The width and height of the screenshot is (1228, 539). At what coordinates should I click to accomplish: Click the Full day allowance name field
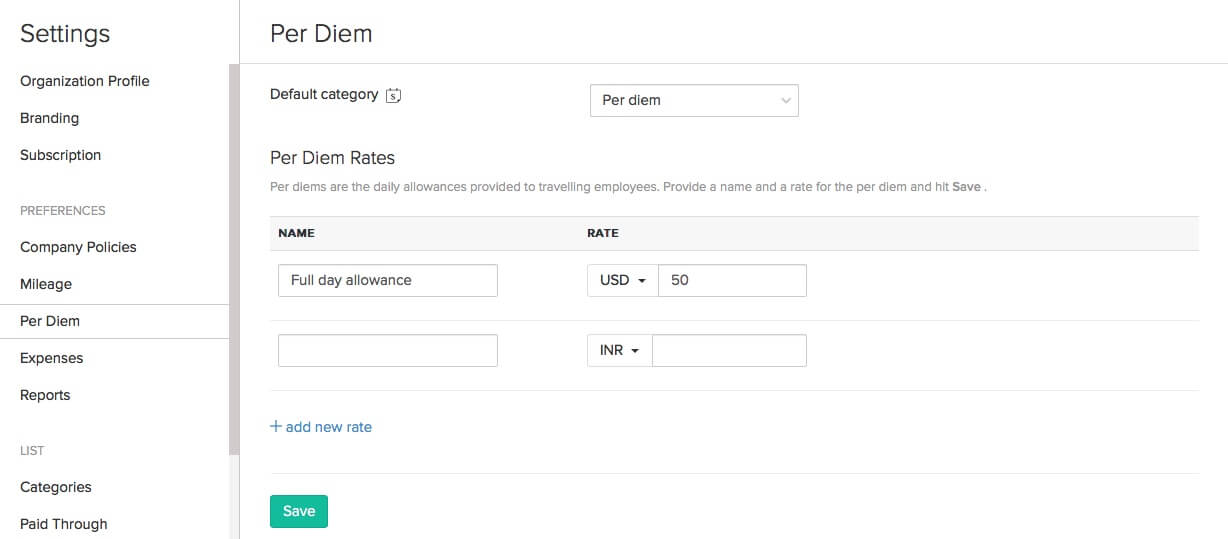tap(388, 280)
